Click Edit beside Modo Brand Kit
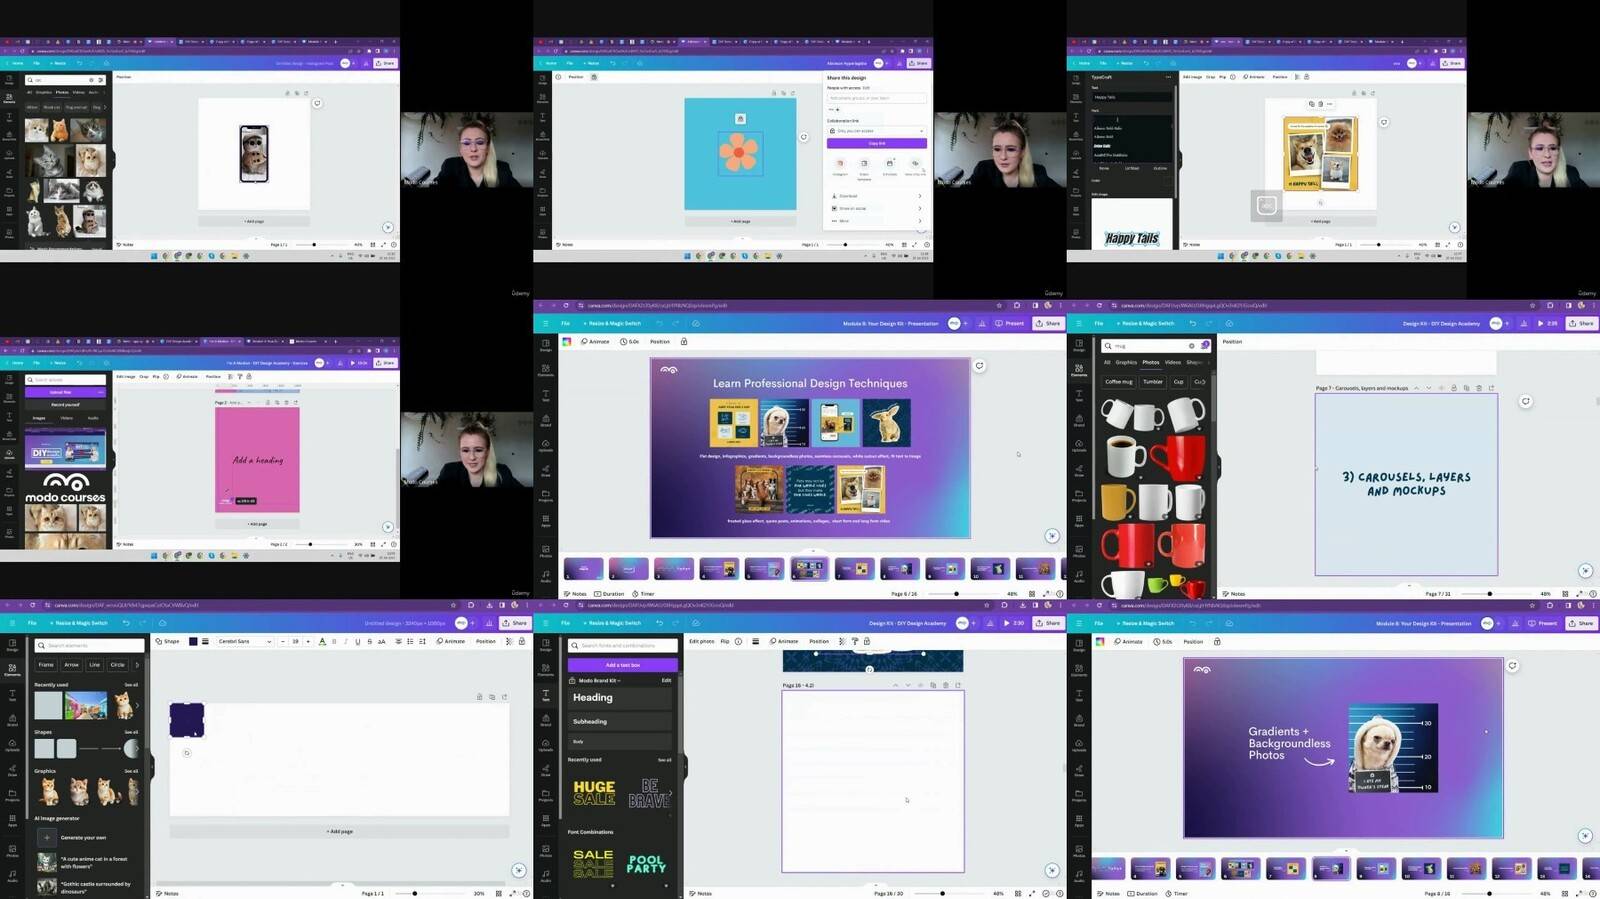The width and height of the screenshot is (1600, 899). tap(666, 680)
